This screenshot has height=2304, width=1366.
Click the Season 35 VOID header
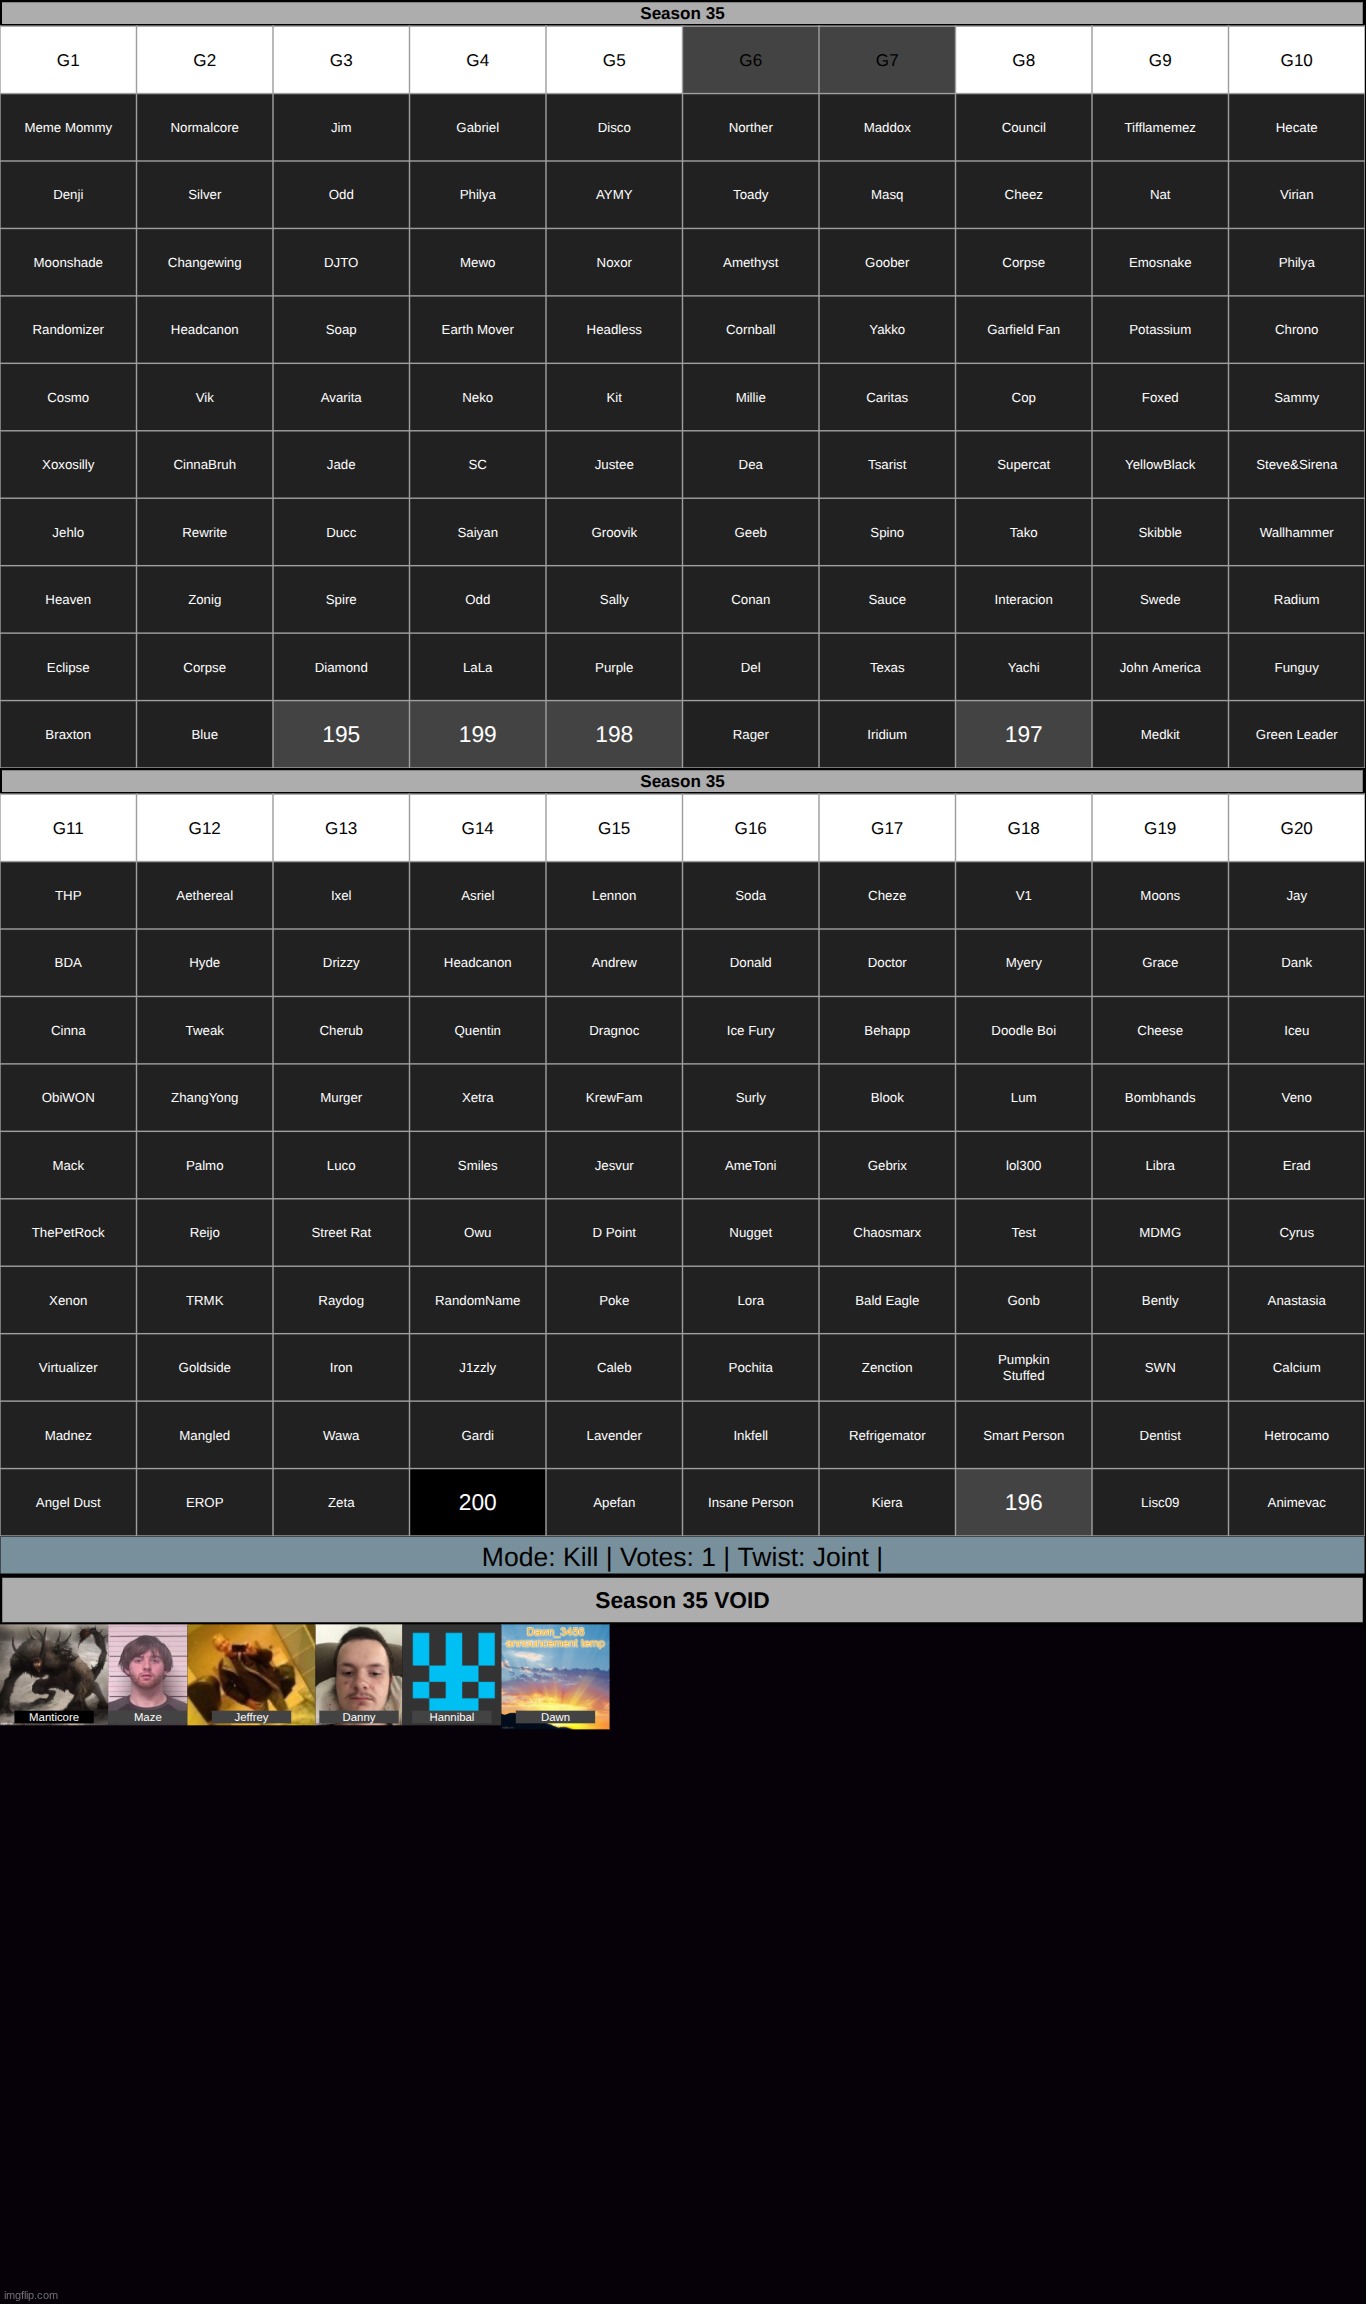pos(682,1600)
